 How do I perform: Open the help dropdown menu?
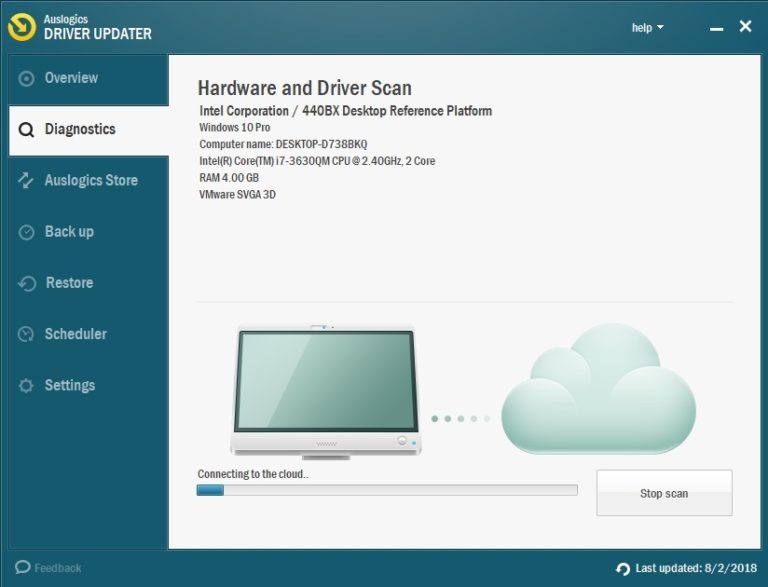tap(647, 28)
